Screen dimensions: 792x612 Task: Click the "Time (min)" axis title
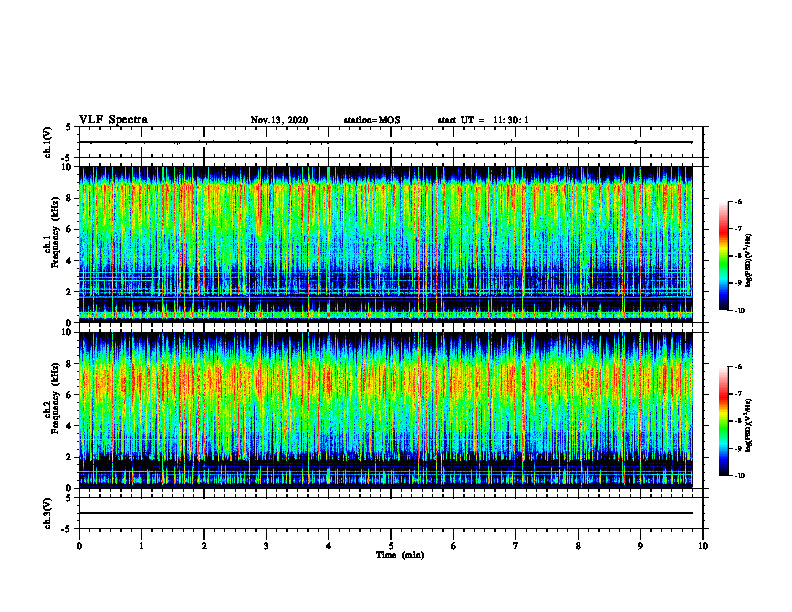click(x=400, y=555)
